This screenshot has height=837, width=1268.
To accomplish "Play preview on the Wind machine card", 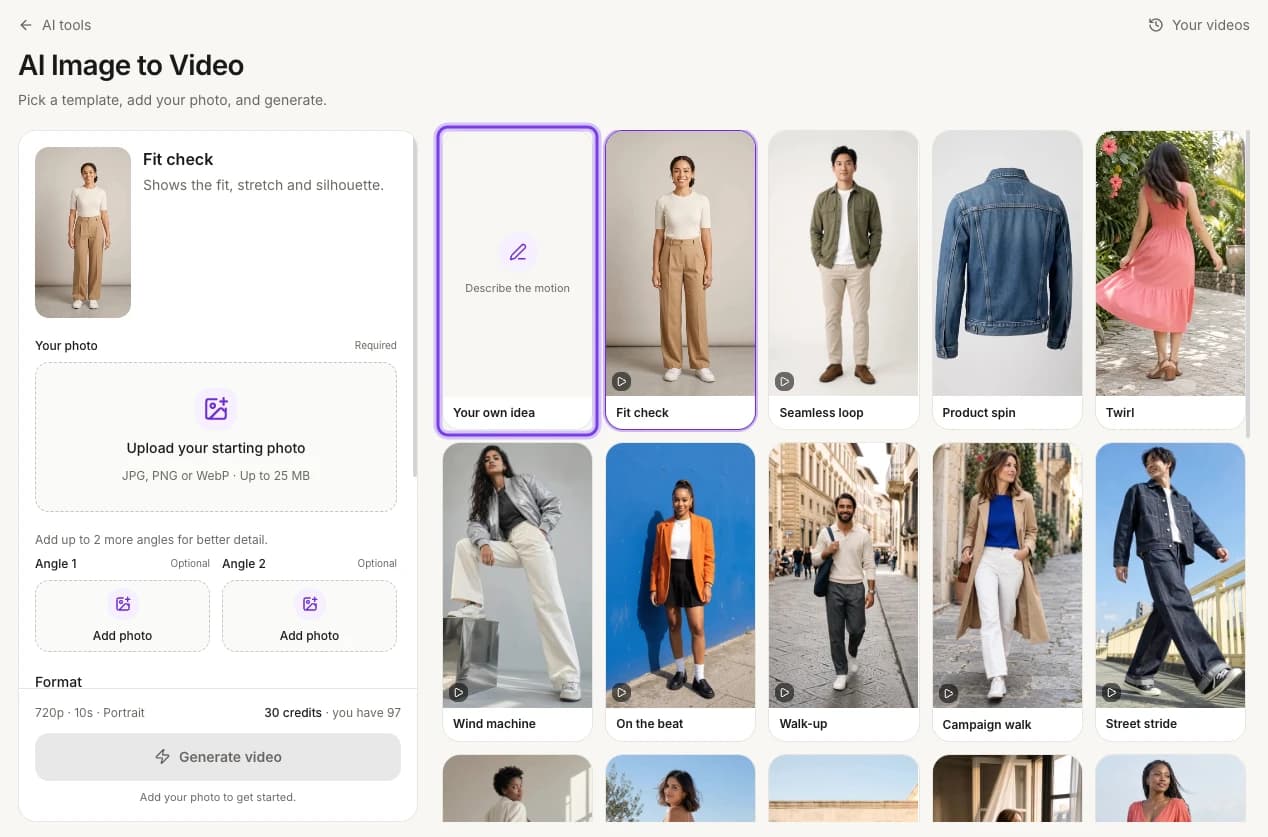I will 458,692.
